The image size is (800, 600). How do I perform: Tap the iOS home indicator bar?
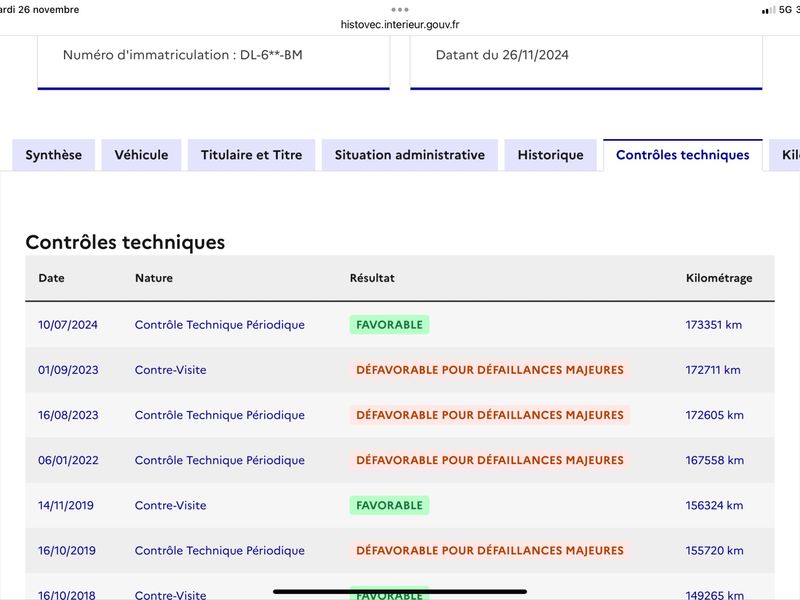click(400, 592)
